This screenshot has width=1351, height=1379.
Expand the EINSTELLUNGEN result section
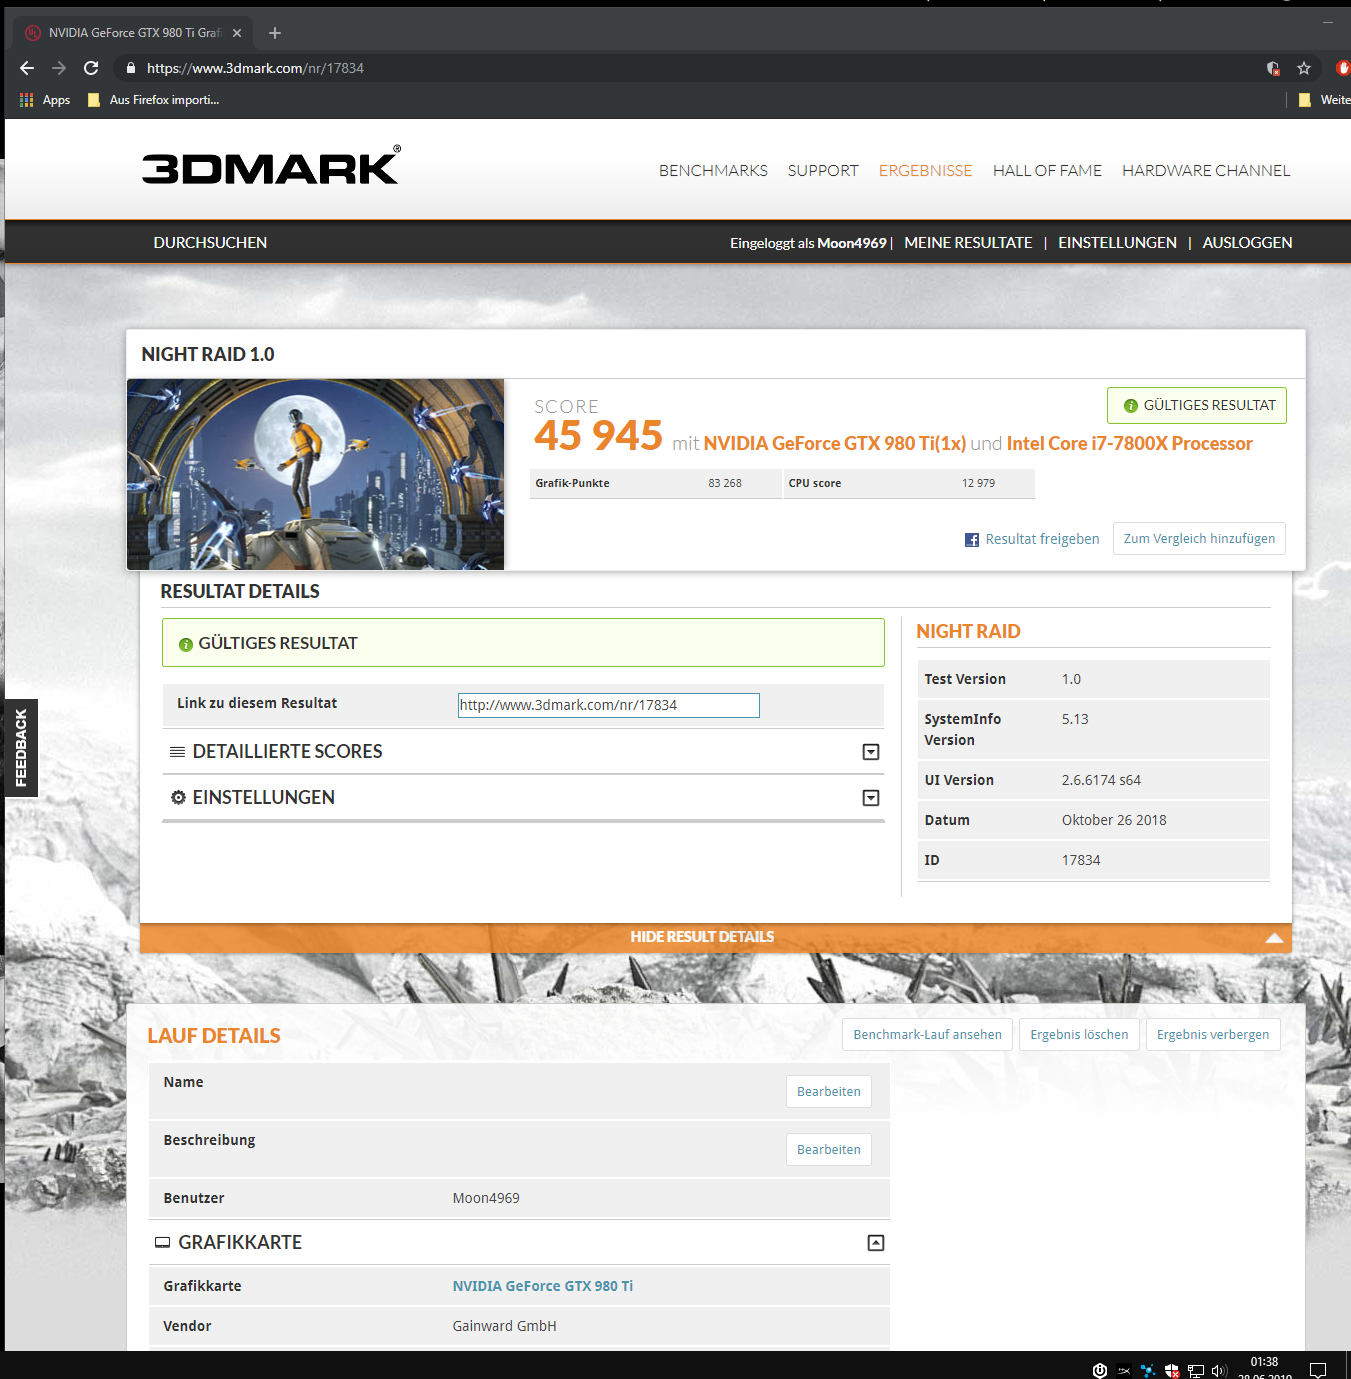tap(871, 798)
